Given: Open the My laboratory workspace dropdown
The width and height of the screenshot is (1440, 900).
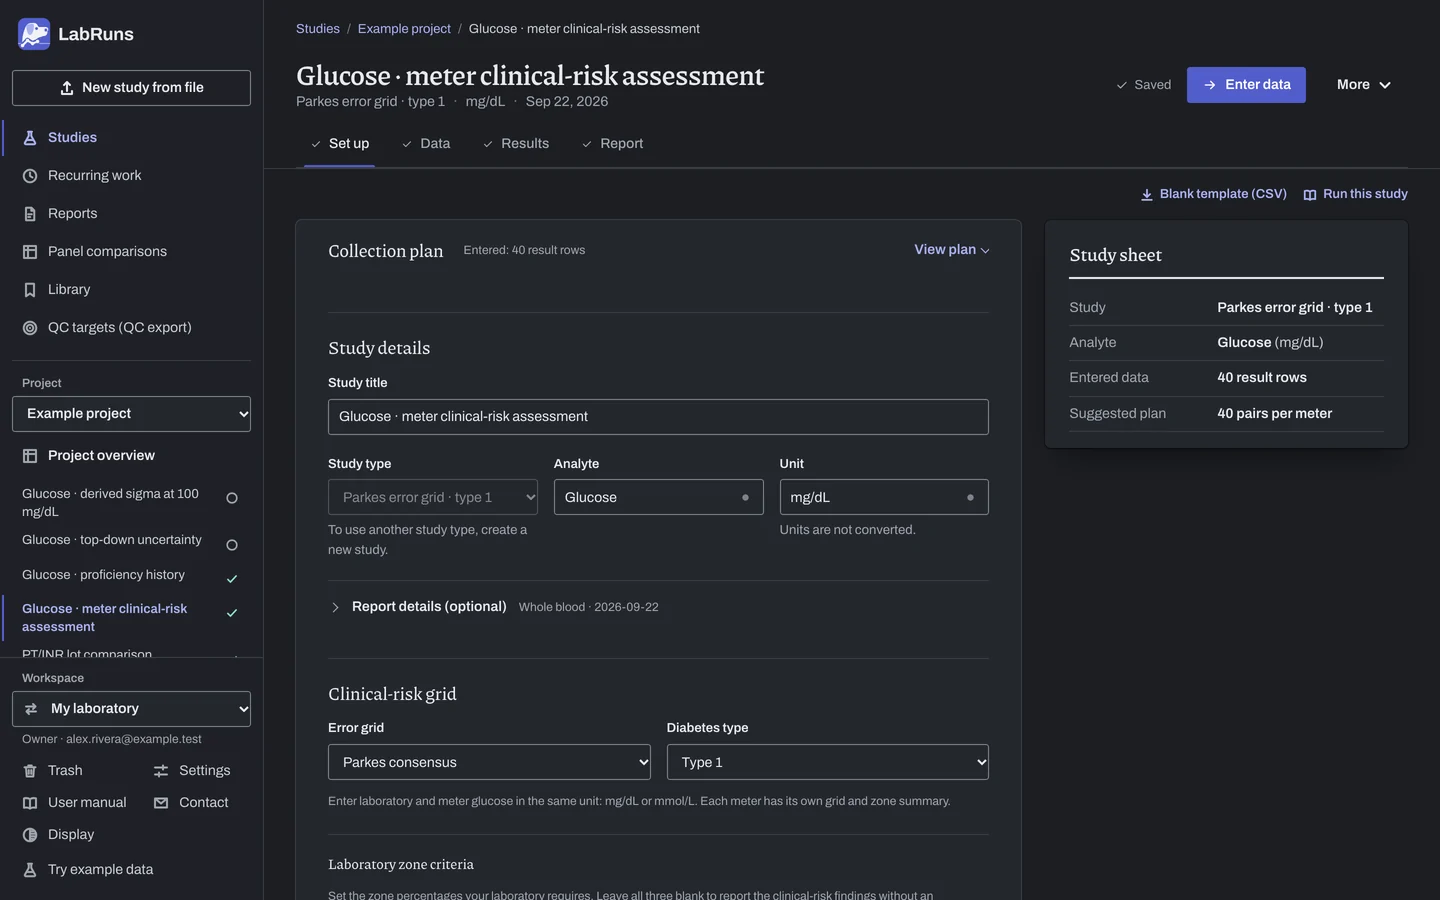Looking at the screenshot, I should coord(131,709).
